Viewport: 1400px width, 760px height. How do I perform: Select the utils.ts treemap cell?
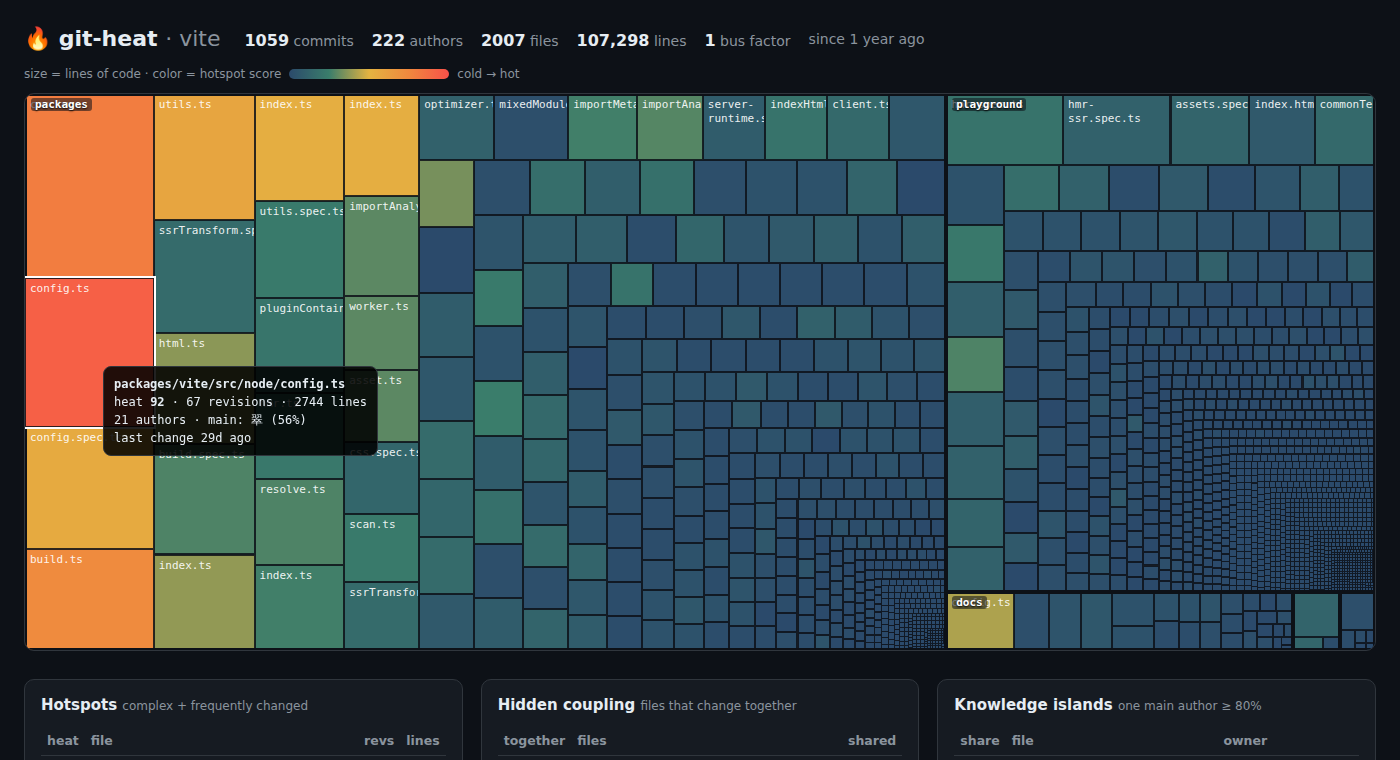pyautogui.click(x=205, y=157)
